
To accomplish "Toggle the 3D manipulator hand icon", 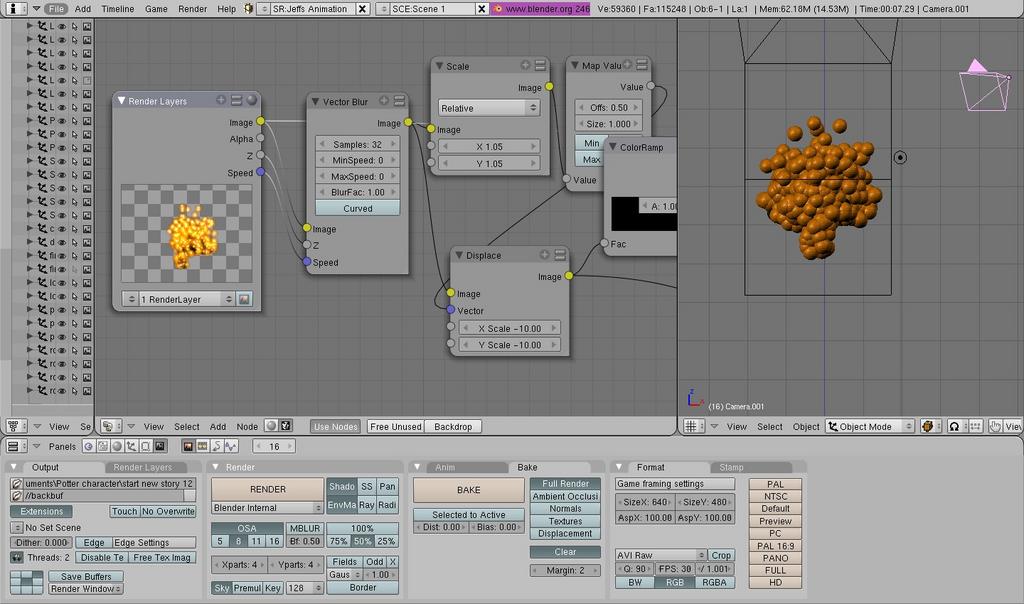I will coord(995,426).
